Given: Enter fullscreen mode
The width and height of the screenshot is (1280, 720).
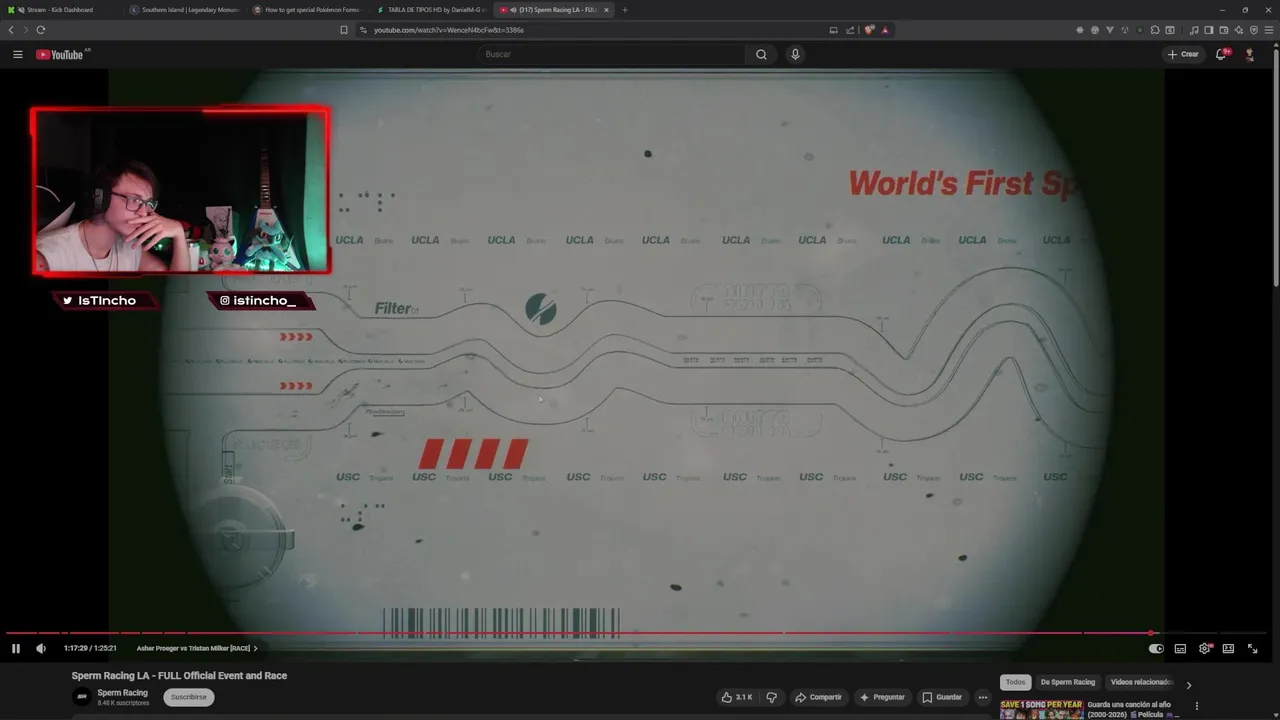Looking at the screenshot, I should click(x=1252, y=648).
